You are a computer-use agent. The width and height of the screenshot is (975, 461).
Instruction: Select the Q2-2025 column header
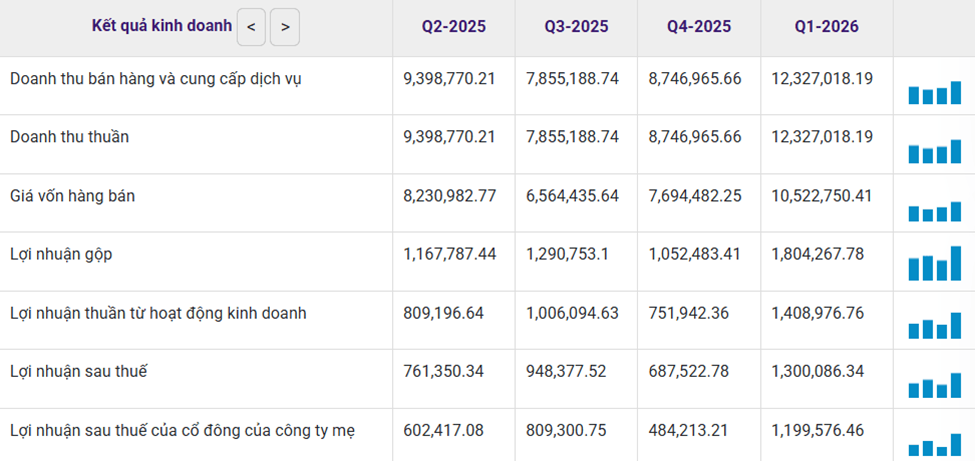453,27
